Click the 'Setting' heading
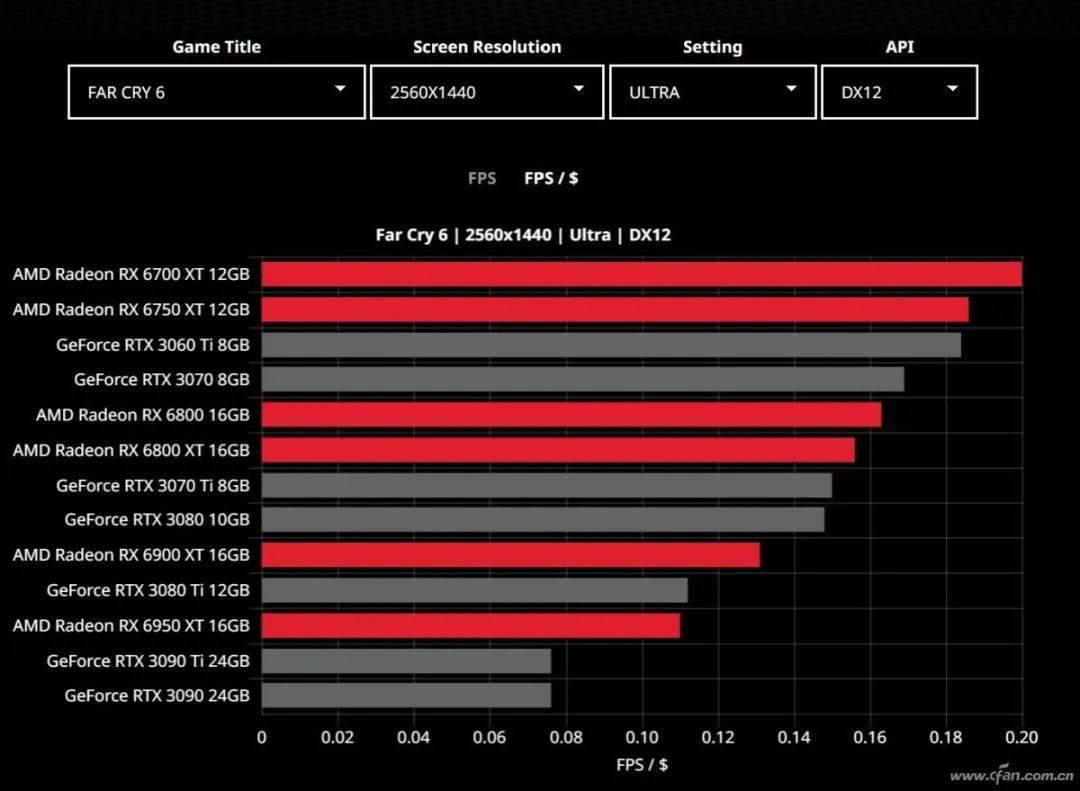 click(713, 47)
